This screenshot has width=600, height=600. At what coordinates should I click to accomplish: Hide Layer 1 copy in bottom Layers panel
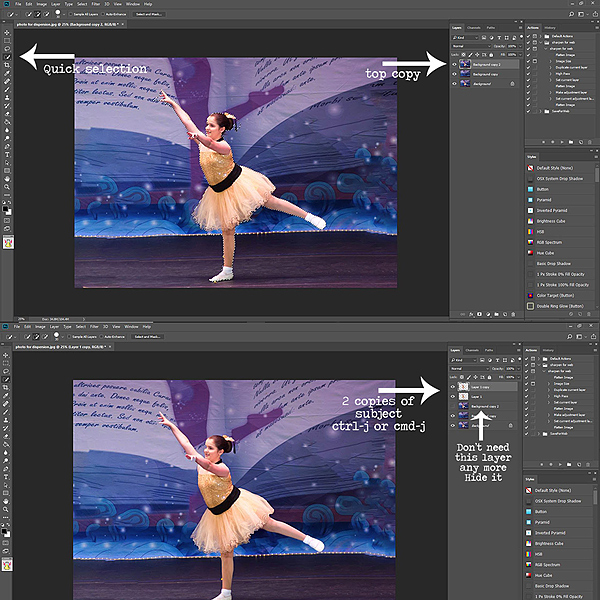453,387
